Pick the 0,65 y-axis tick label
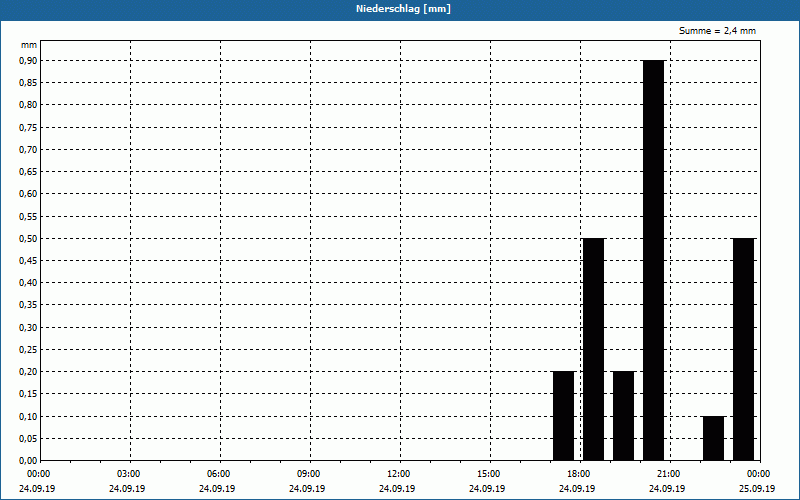 tap(28, 172)
